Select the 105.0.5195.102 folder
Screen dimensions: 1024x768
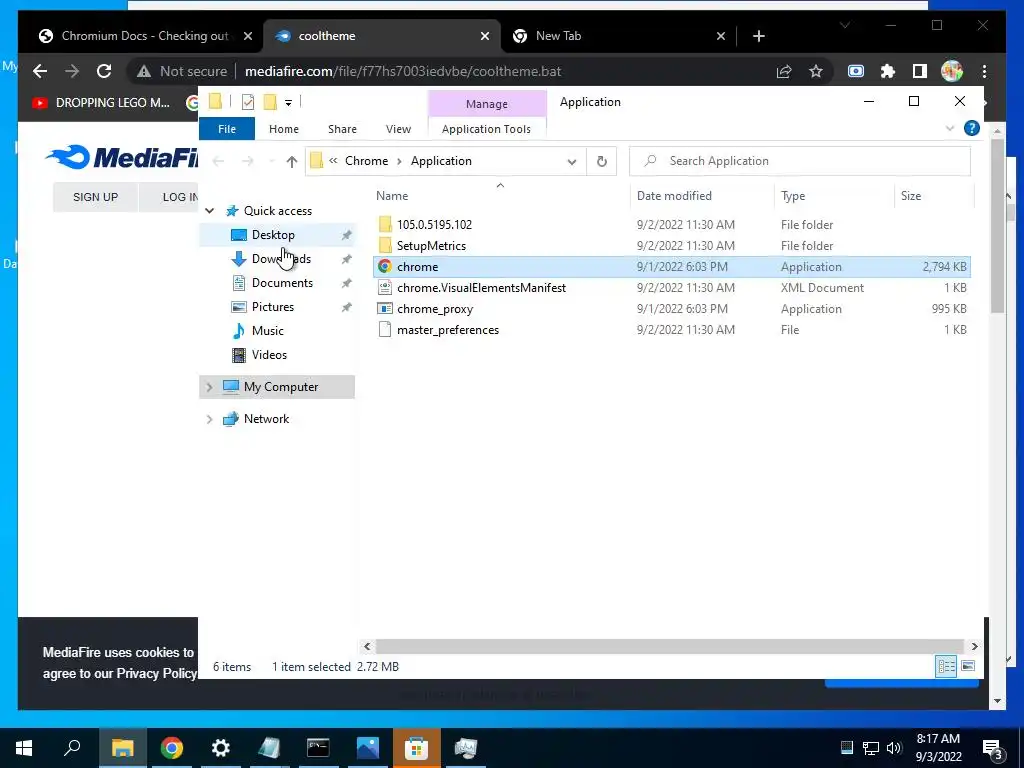click(671, 225)
